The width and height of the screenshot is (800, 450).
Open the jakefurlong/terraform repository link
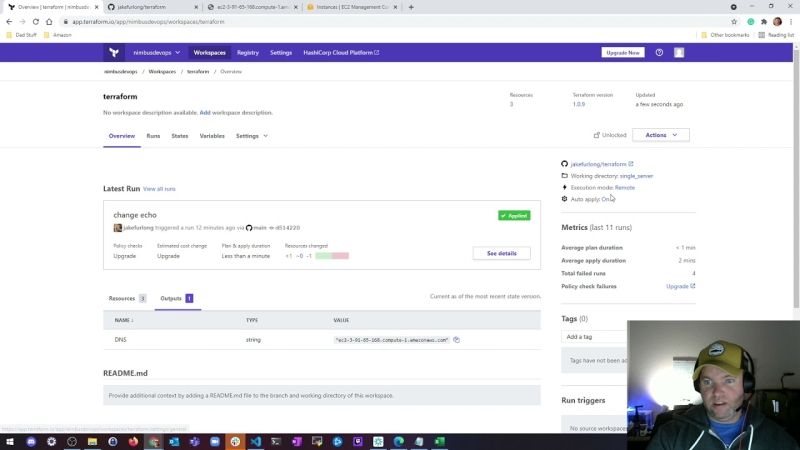[602, 164]
